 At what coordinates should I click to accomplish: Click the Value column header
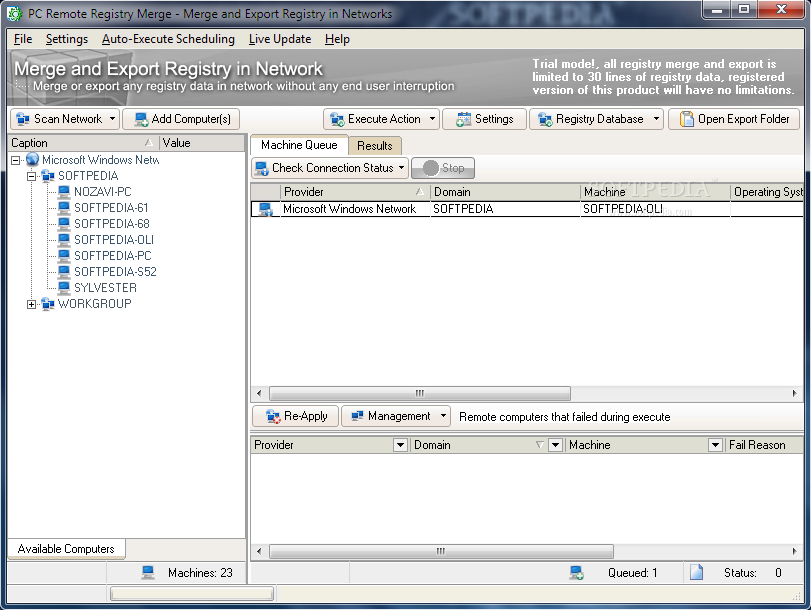pyautogui.click(x=202, y=143)
